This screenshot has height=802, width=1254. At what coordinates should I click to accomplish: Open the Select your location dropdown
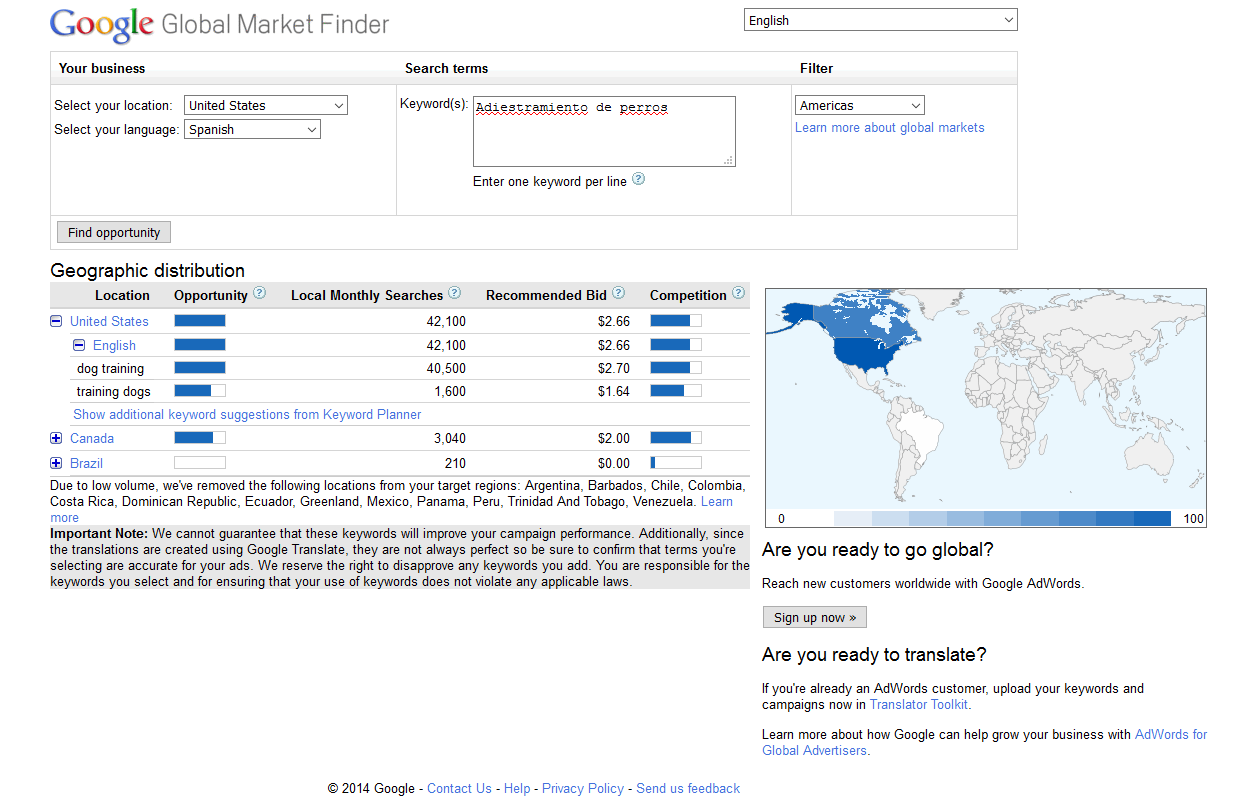pyautogui.click(x=266, y=105)
